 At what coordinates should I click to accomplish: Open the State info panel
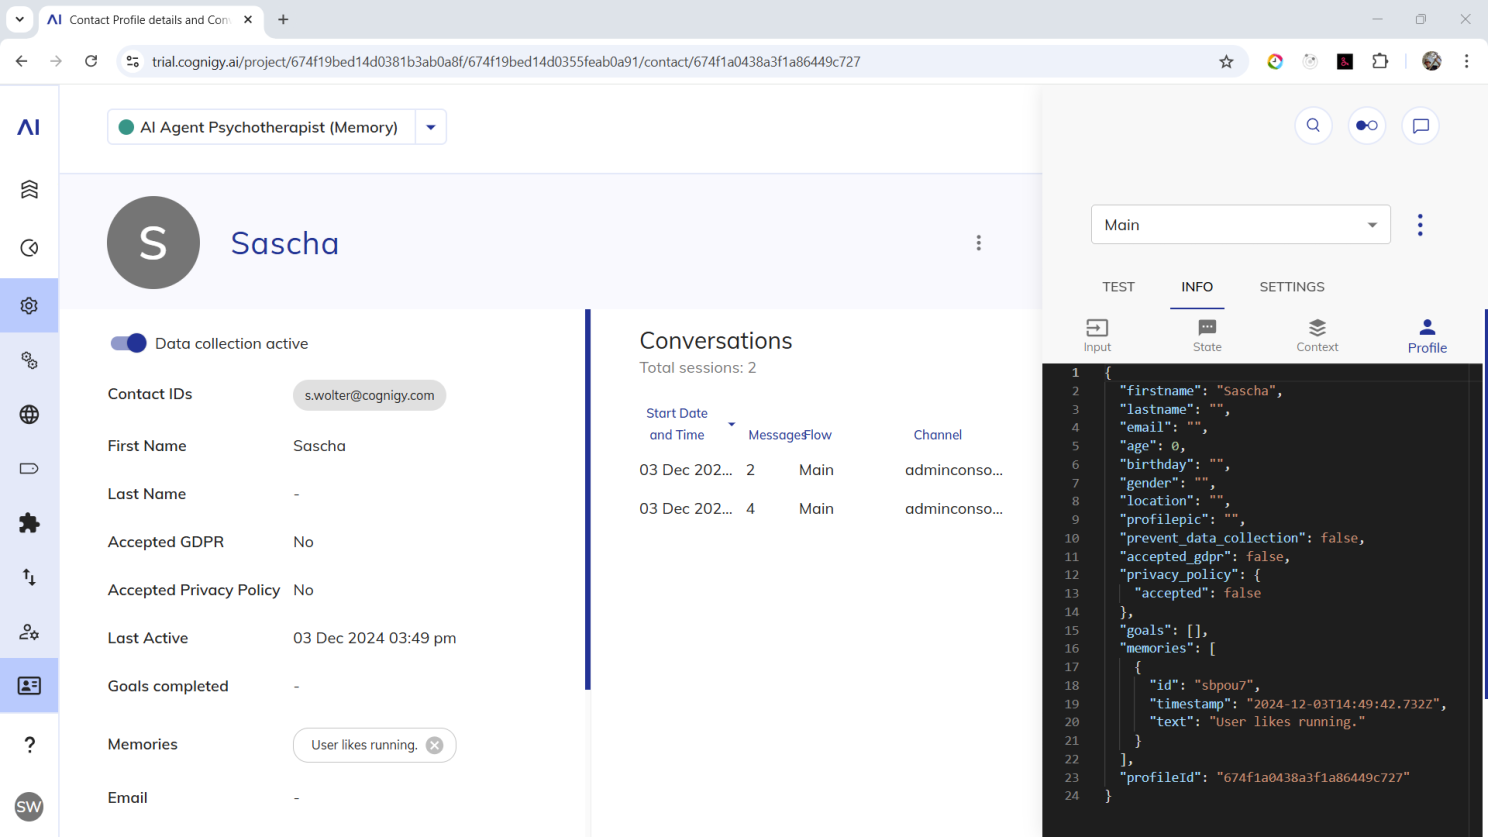1207,335
